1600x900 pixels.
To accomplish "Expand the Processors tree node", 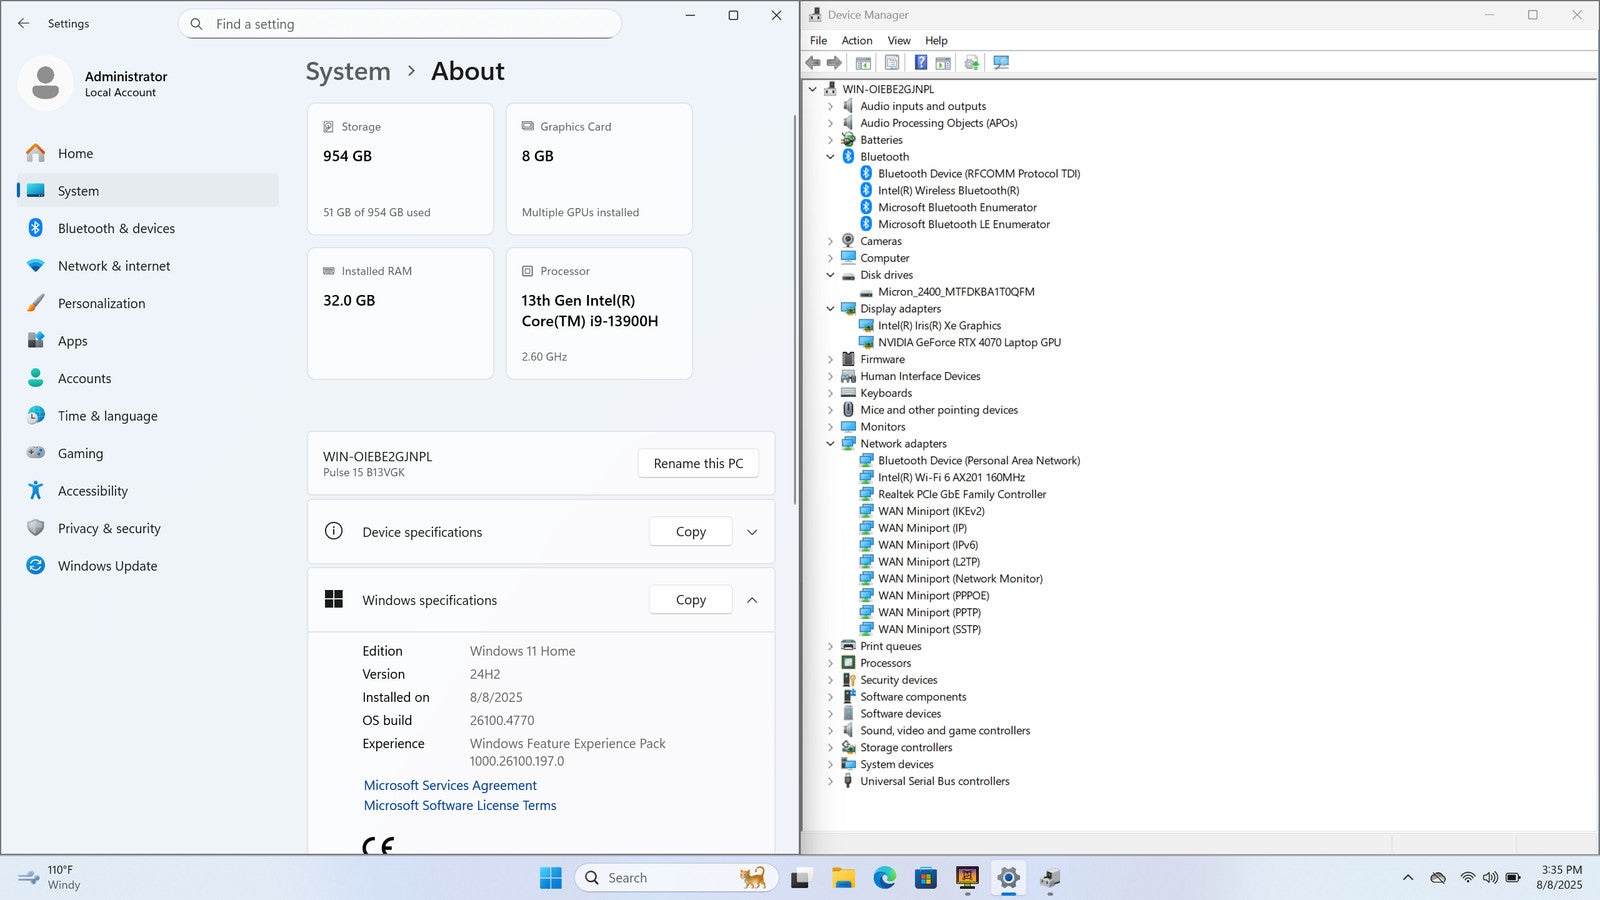I will [x=830, y=663].
